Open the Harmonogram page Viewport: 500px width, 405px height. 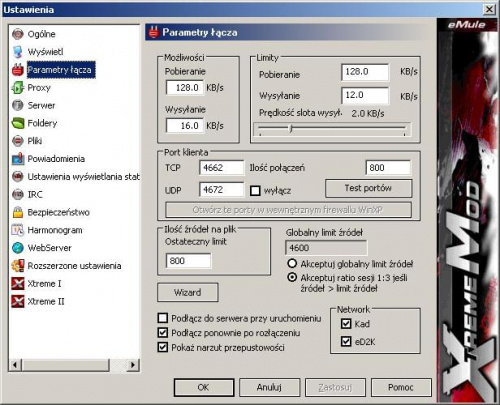[x=55, y=230]
